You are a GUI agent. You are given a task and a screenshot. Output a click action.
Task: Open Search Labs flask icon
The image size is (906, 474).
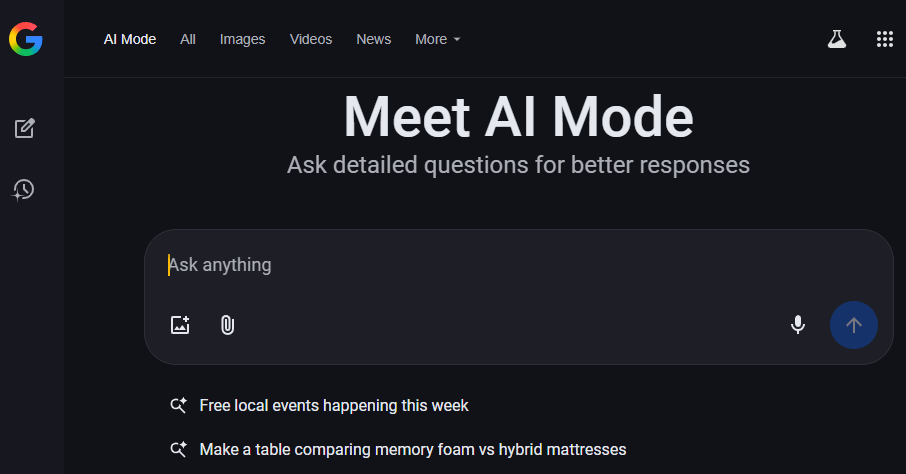pos(836,39)
